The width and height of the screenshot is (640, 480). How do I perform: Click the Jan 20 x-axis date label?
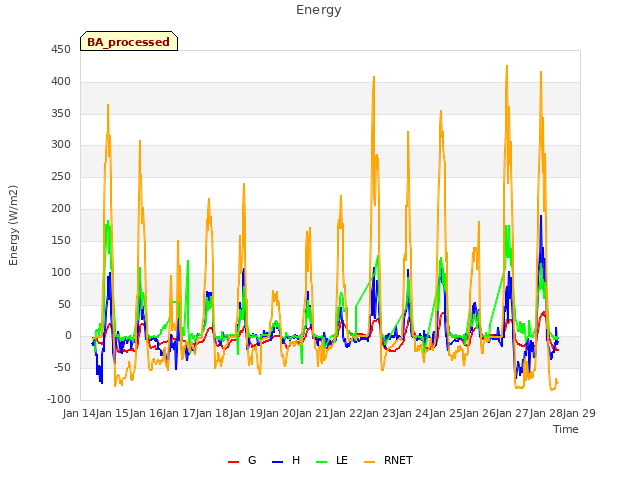[280, 413]
